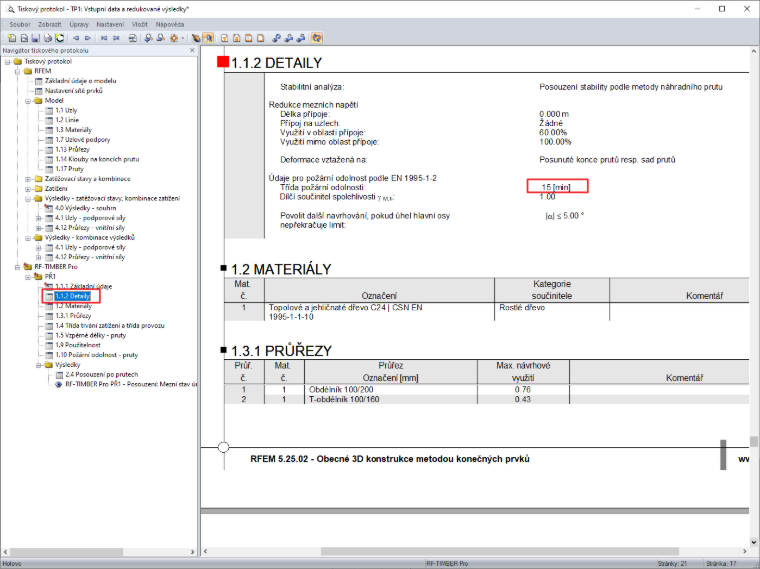Select 2.4 Posouzení po prutech item

pos(102,375)
